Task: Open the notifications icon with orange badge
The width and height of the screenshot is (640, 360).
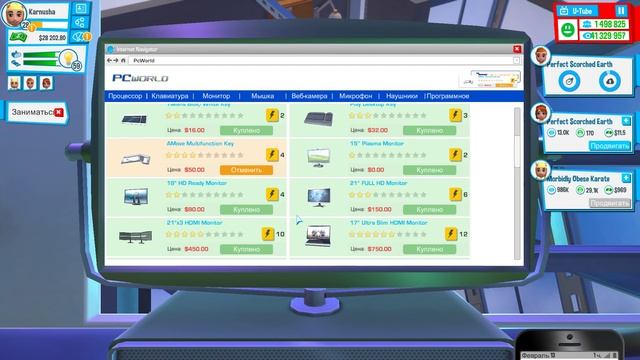Action: [x=79, y=37]
